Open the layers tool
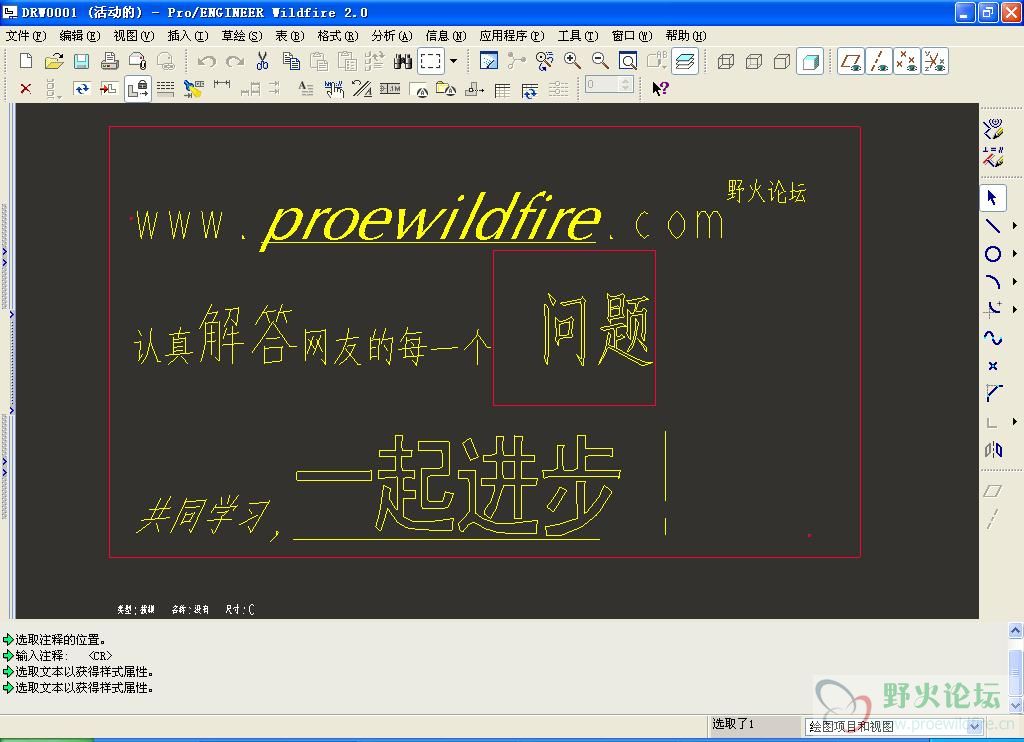This screenshot has height=742, width=1024. (x=685, y=61)
